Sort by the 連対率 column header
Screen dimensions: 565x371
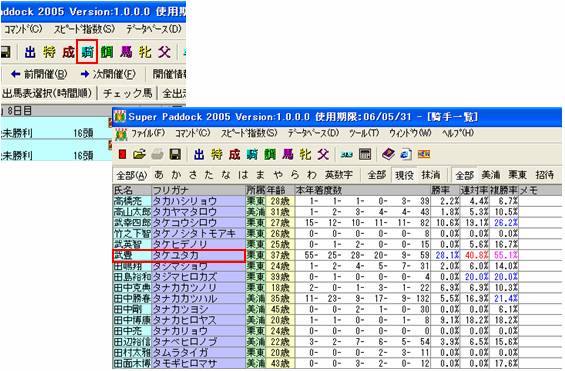click(475, 190)
